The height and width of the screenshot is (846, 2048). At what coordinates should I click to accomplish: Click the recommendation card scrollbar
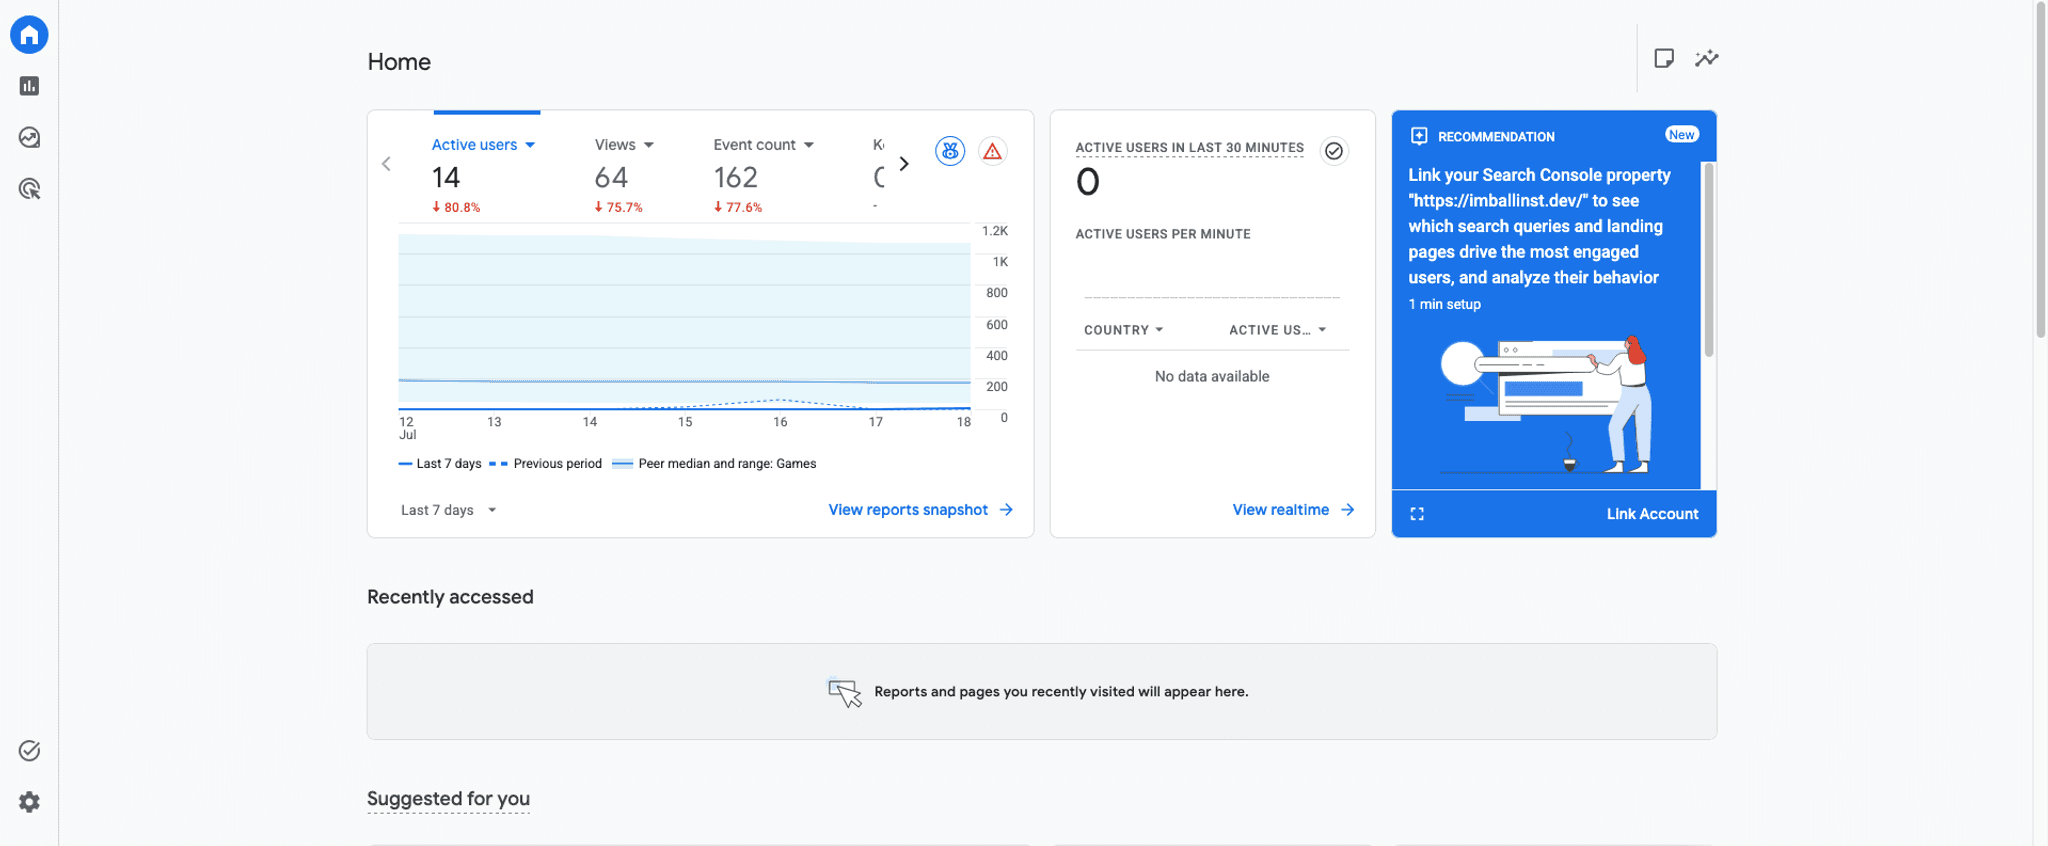coord(1709,260)
